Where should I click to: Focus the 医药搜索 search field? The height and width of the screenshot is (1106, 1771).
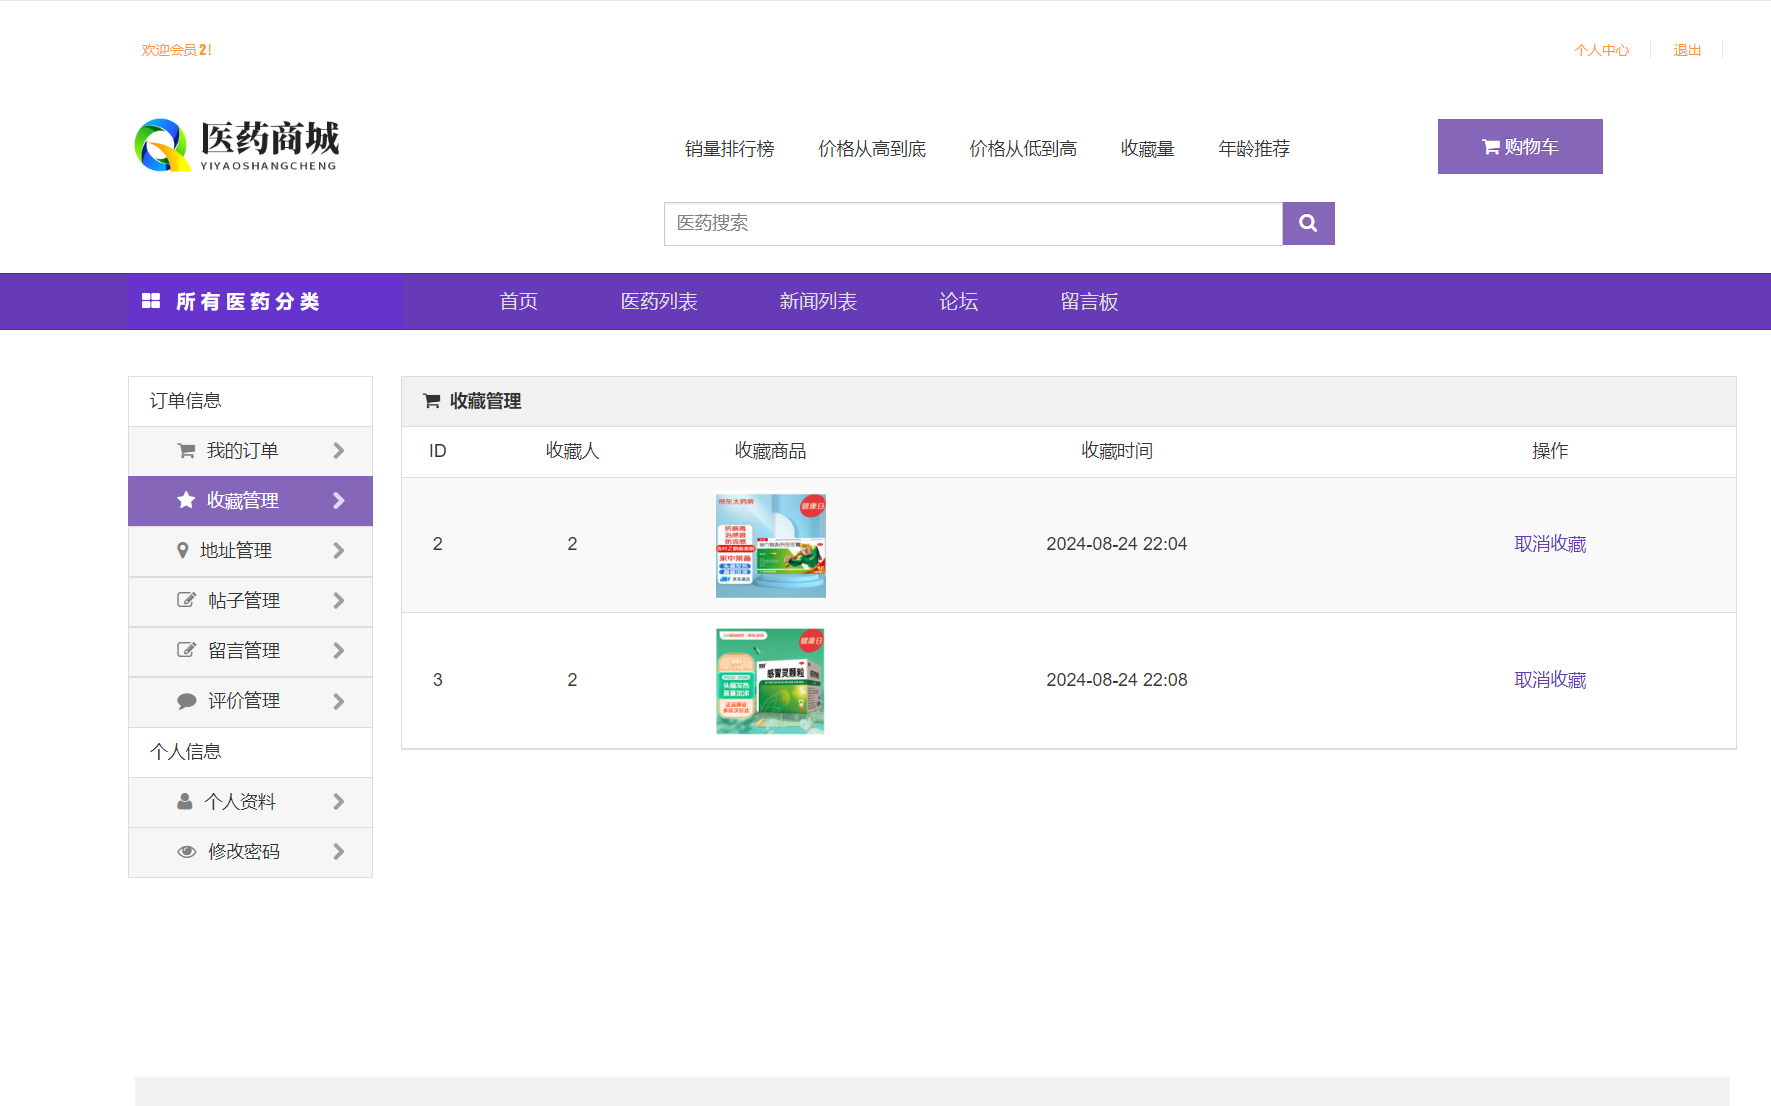(973, 224)
